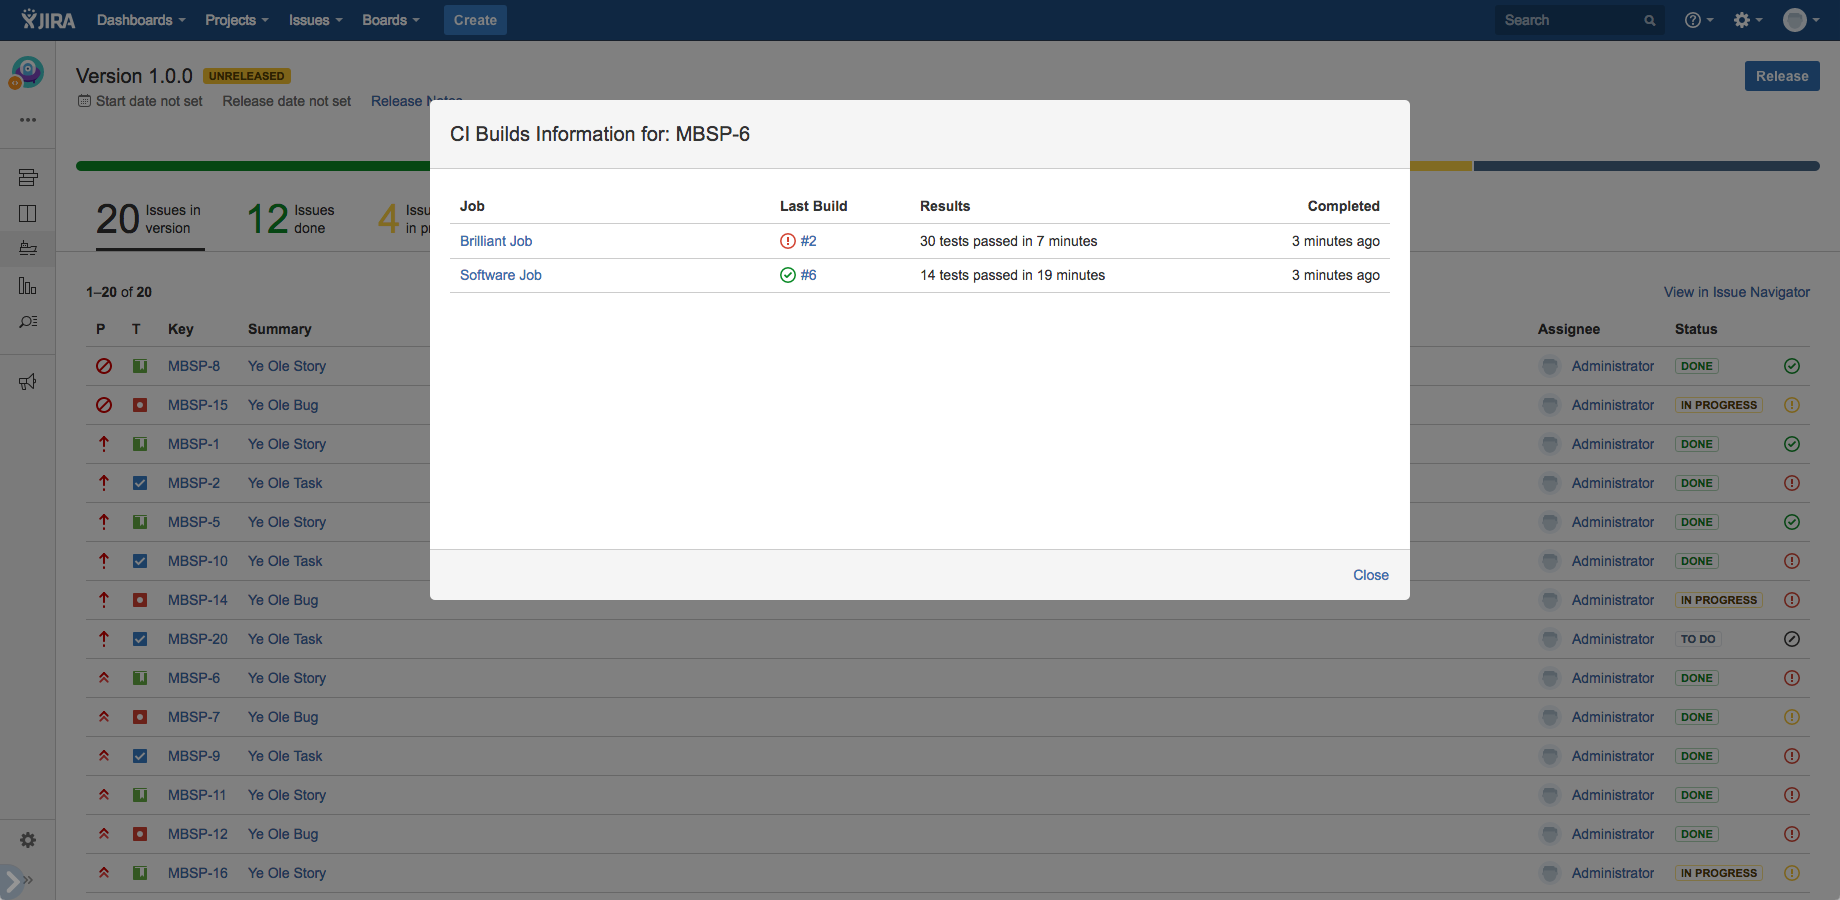Click bug type icon for MBSP-15

click(x=140, y=405)
